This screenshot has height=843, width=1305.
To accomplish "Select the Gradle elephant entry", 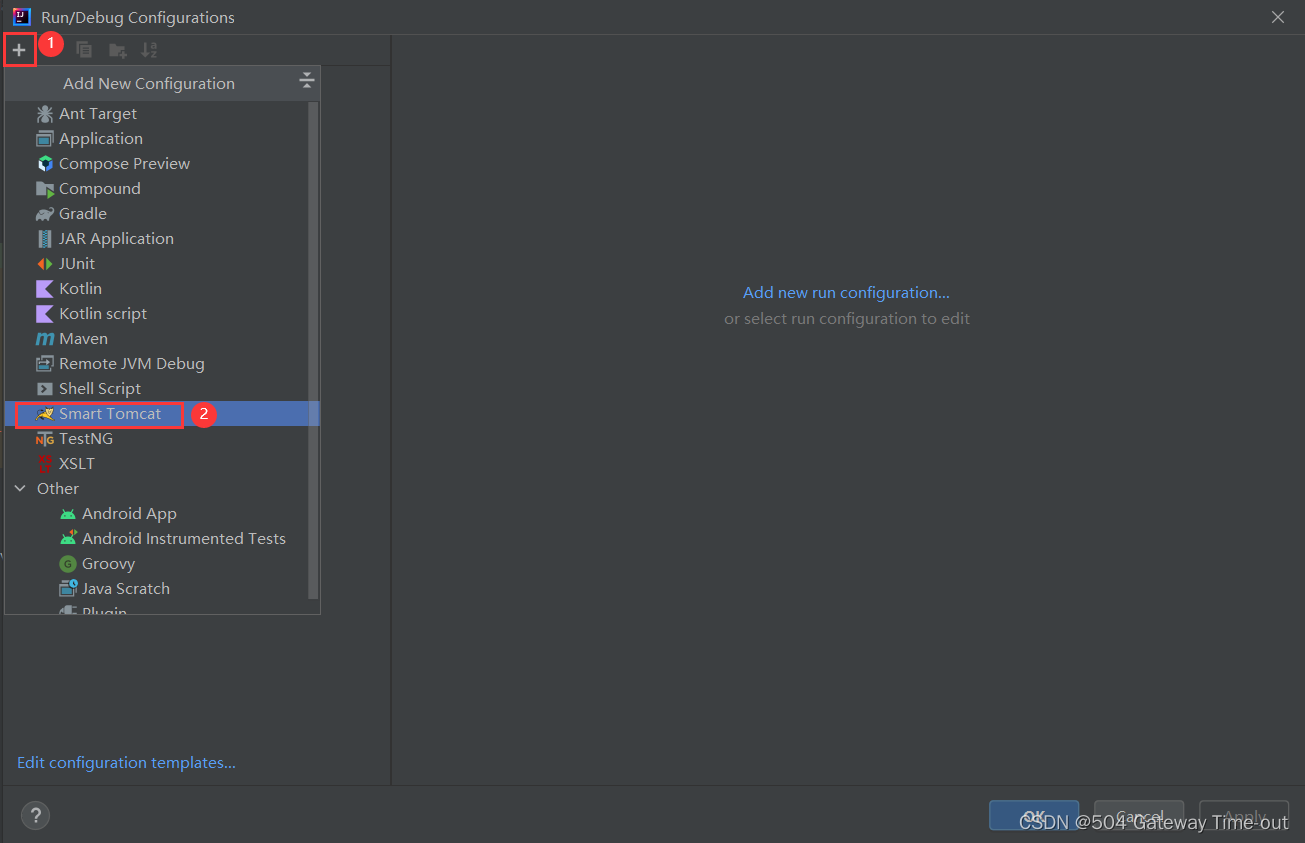I will [x=82, y=214].
